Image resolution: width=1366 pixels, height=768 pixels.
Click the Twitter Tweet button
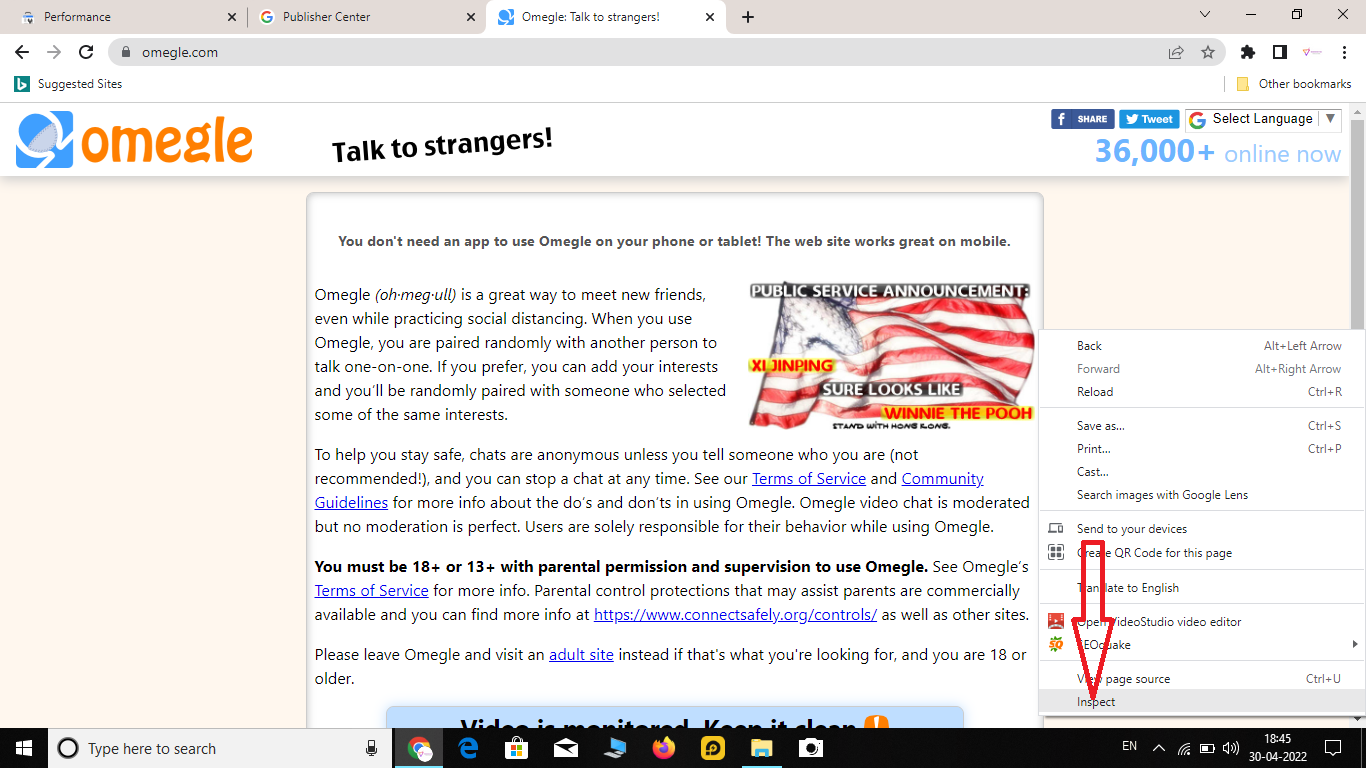point(1149,119)
